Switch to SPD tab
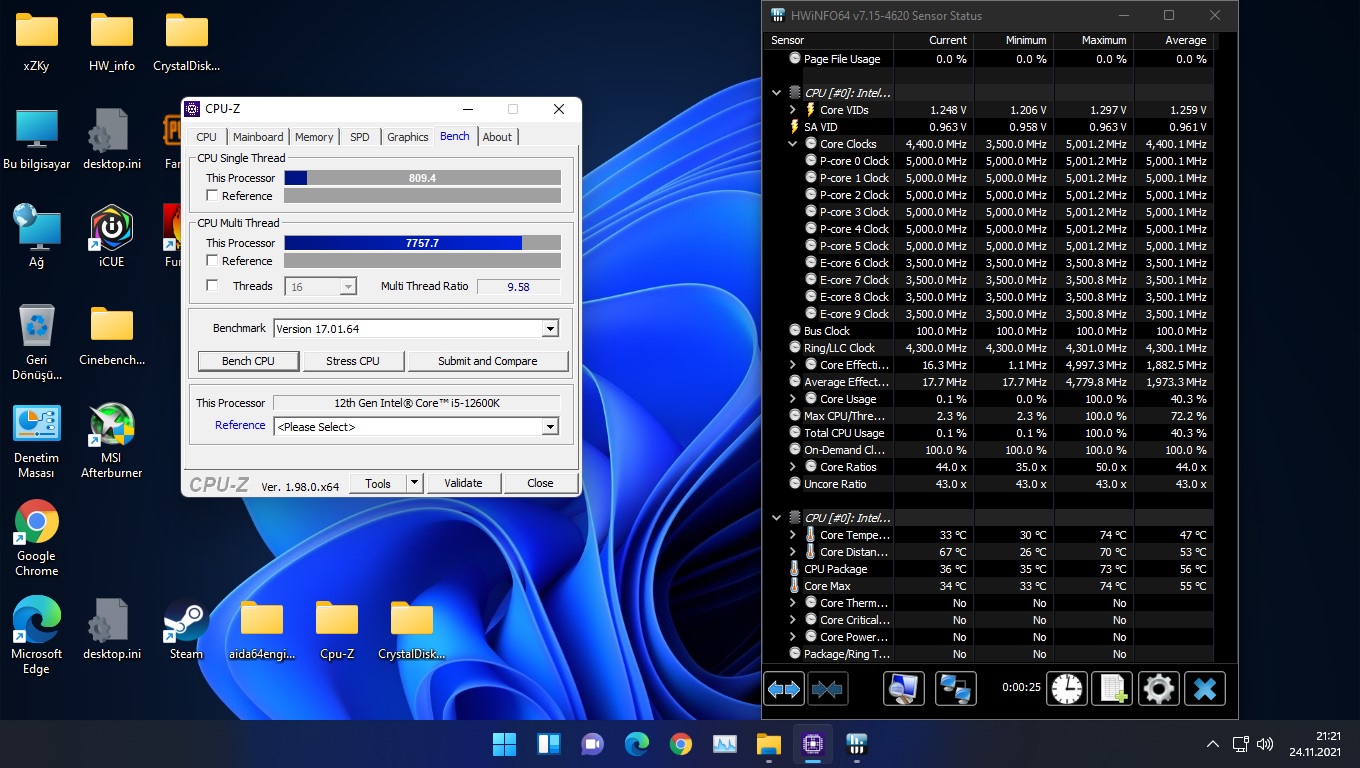 coord(360,137)
